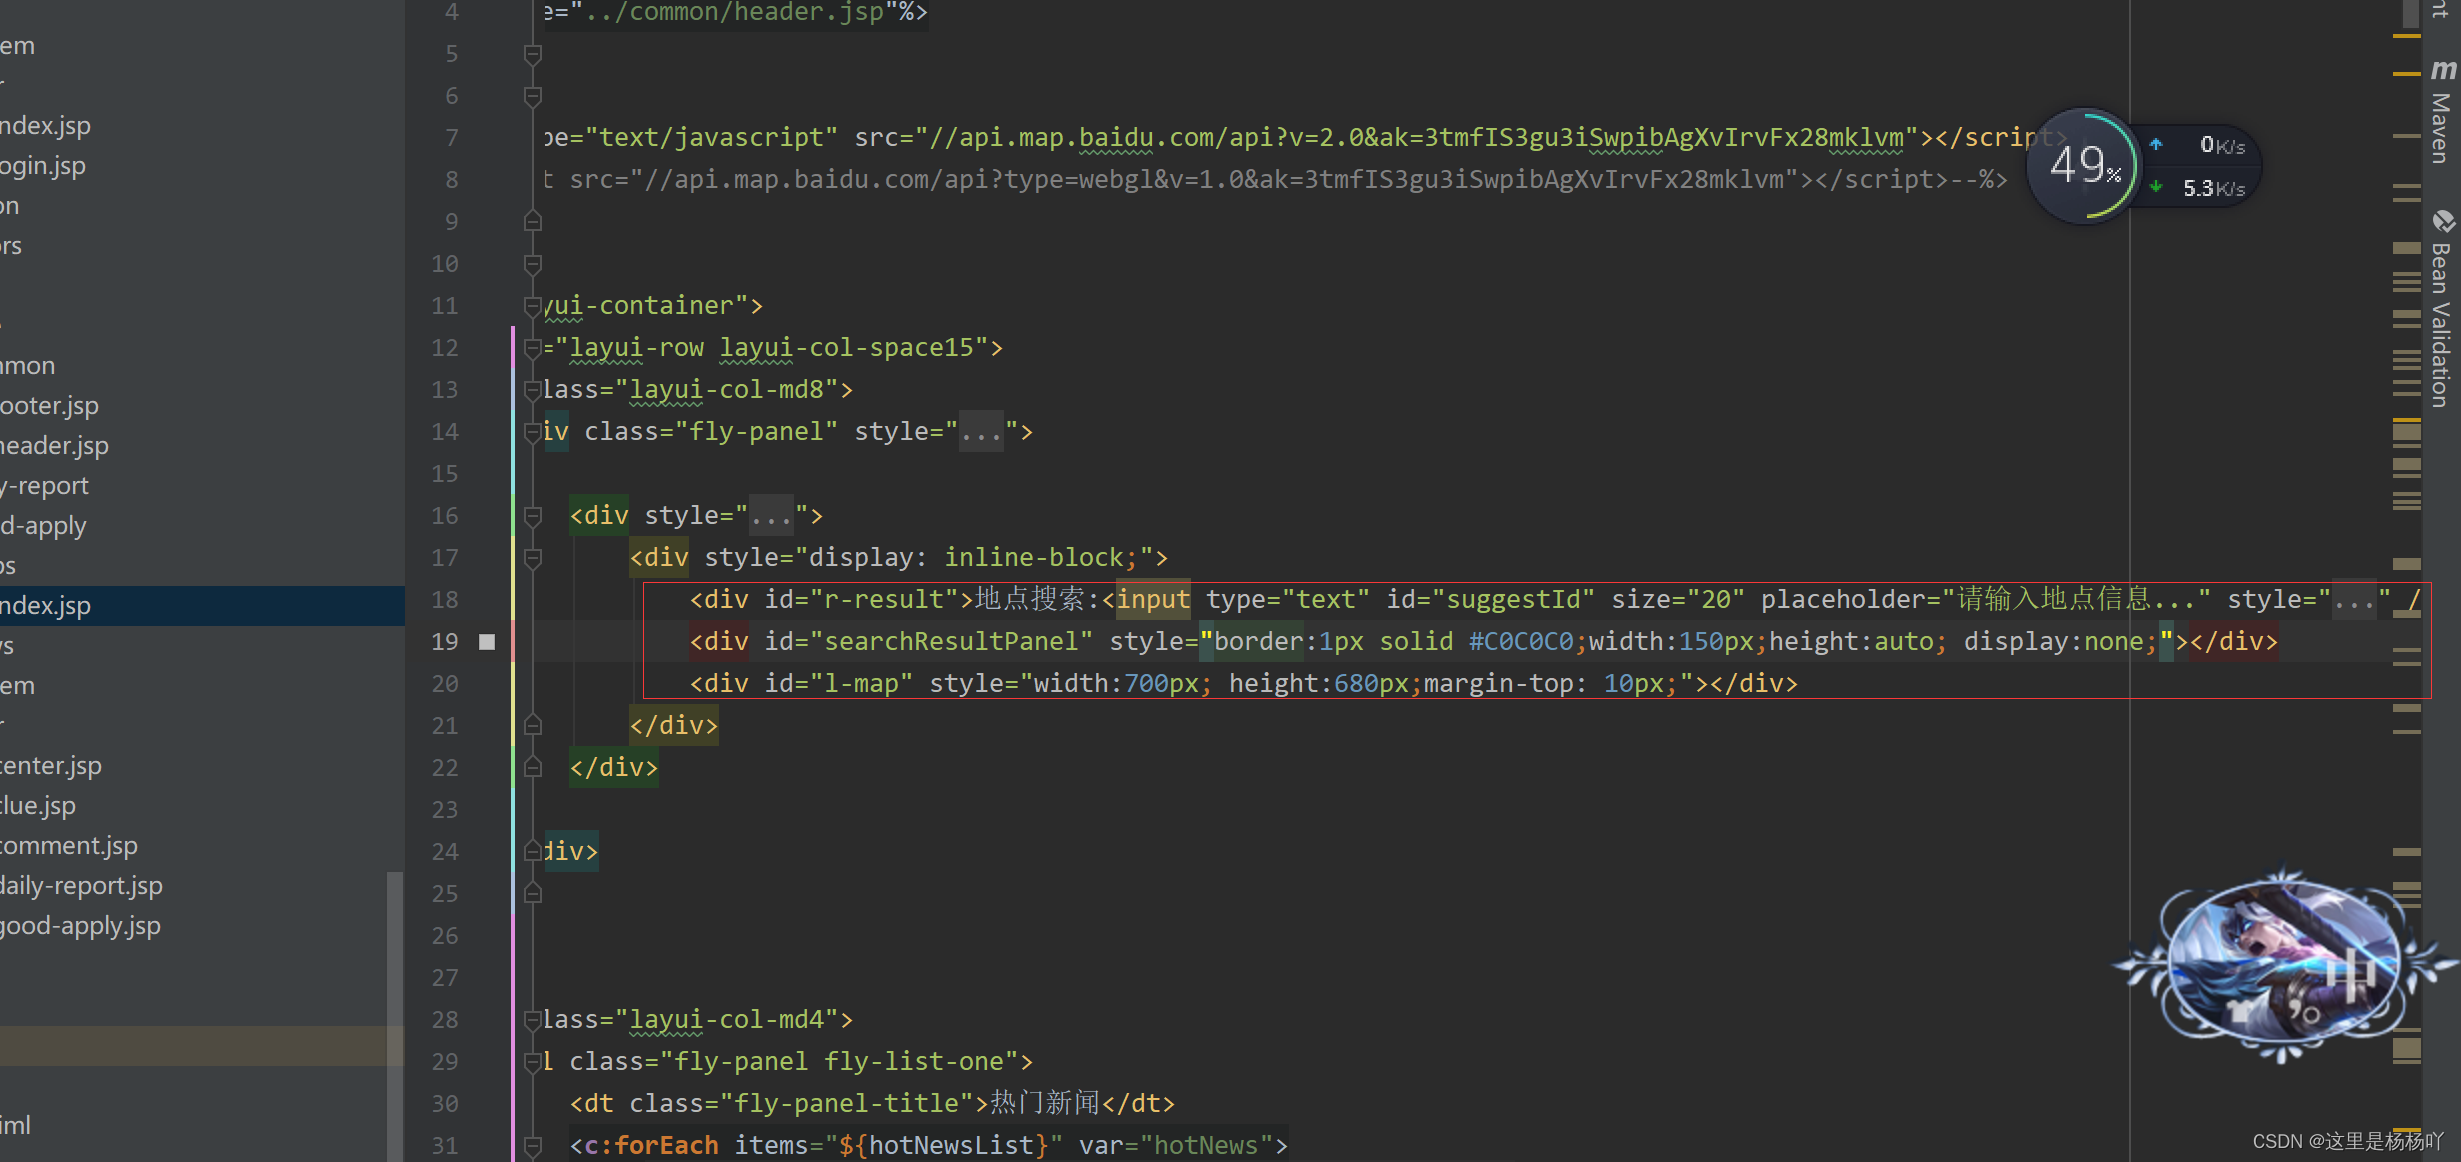Open daily-report.jsp from the file tree

[81, 886]
